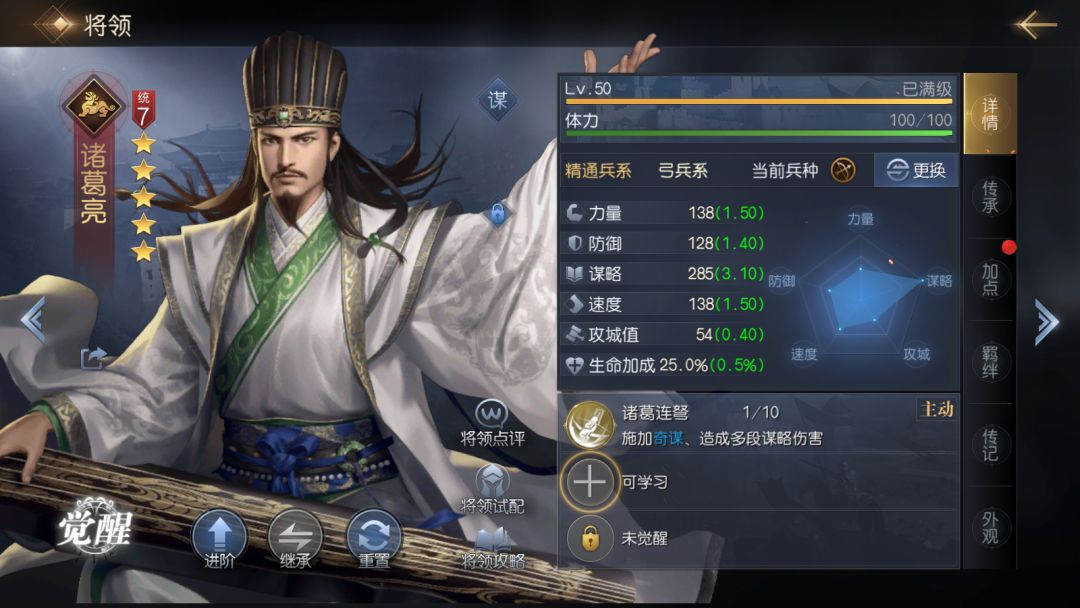Screen dimensions: 1080x608
Task: Switch to the 加点 tab
Action: click(990, 280)
